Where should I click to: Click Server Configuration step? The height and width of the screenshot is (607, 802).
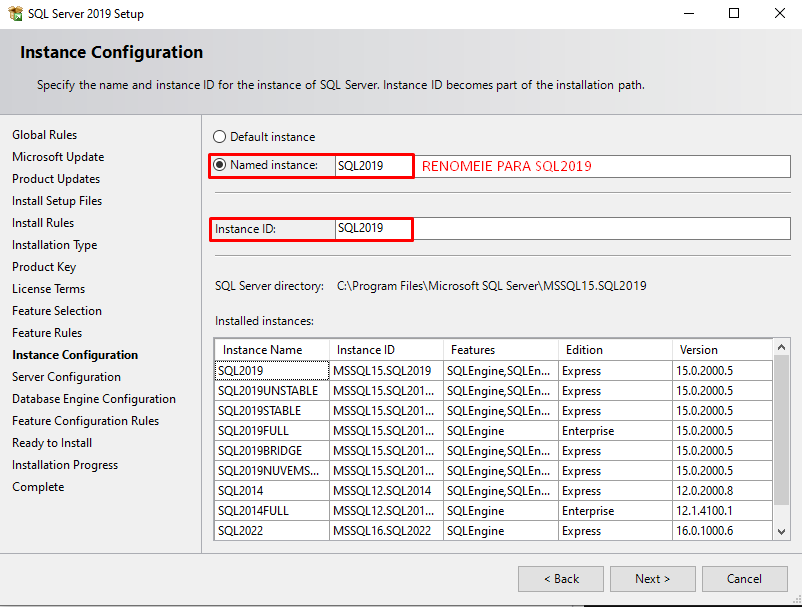coord(66,377)
